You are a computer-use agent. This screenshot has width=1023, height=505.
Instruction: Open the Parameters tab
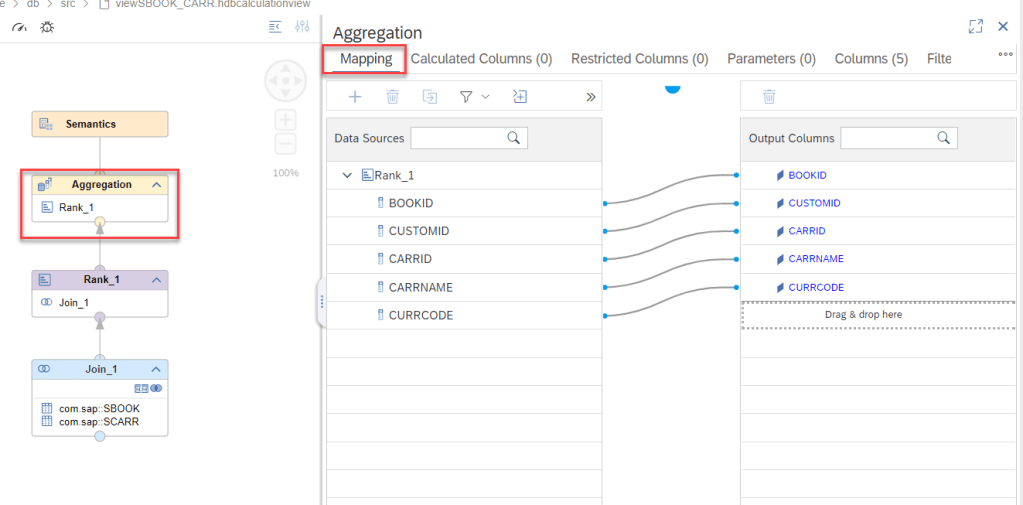coord(771,59)
